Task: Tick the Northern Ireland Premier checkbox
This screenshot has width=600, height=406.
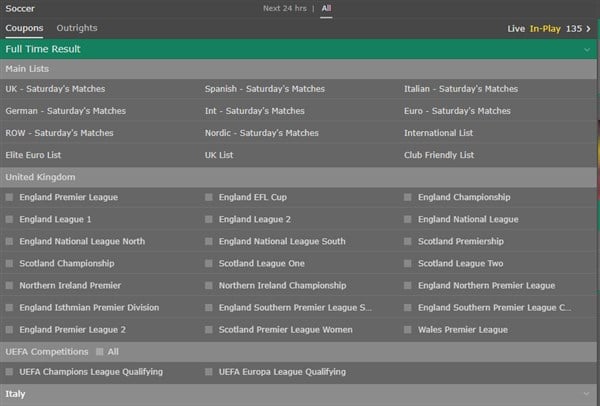Action: [x=9, y=285]
